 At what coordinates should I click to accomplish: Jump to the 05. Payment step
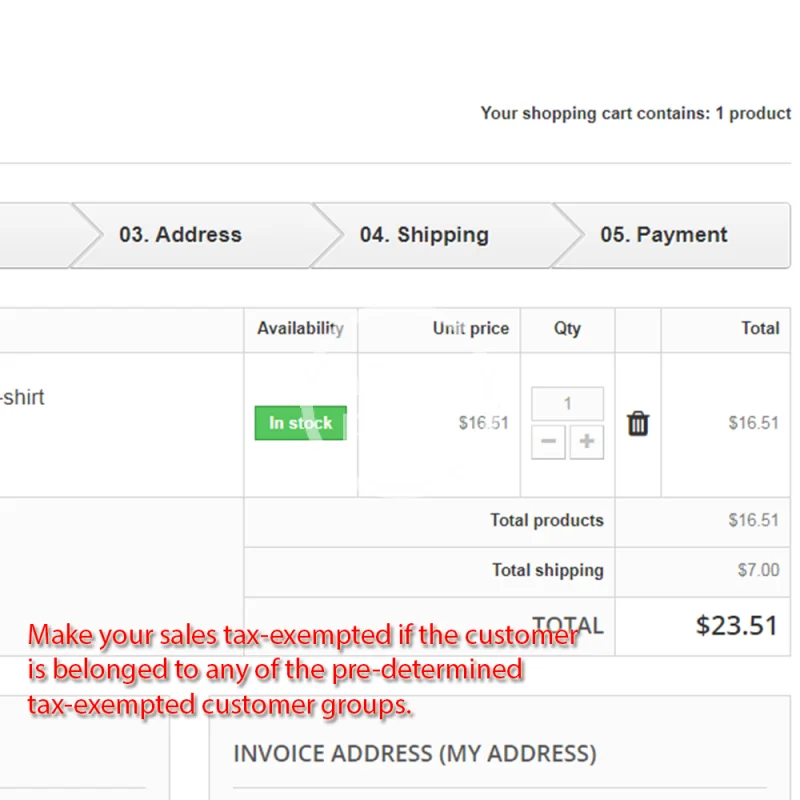[664, 235]
